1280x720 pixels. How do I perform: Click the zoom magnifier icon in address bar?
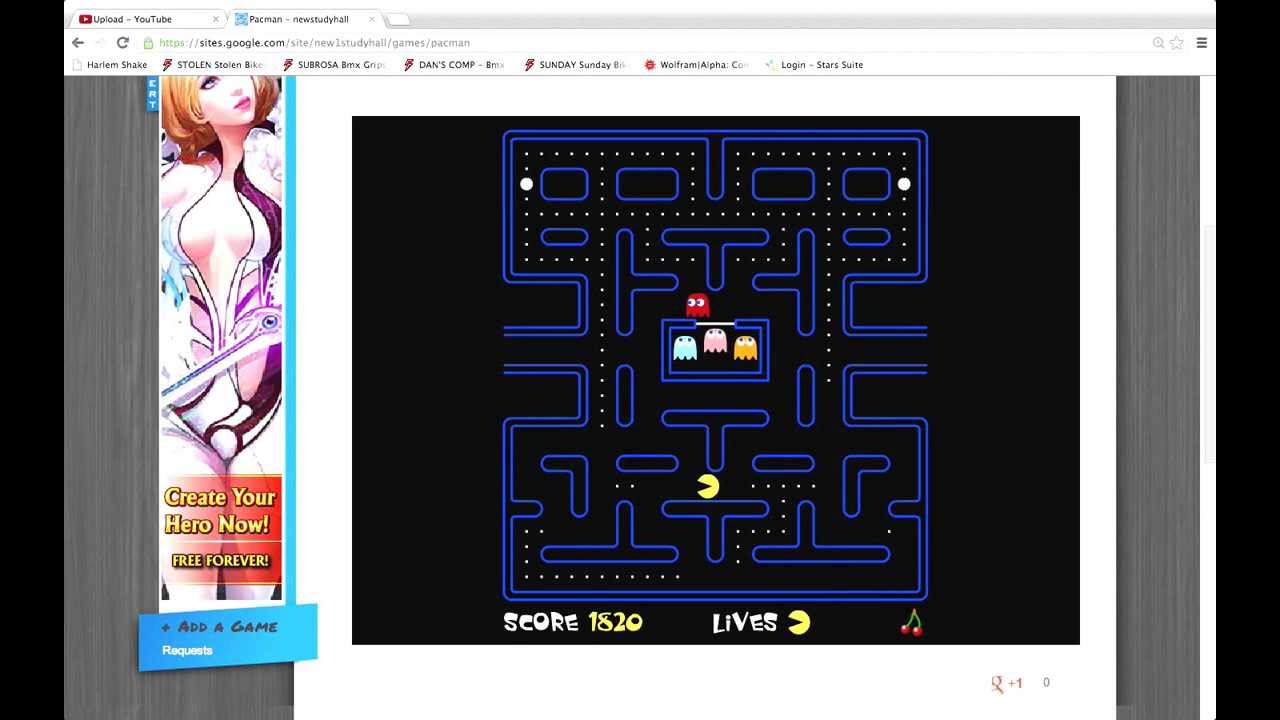[x=1158, y=43]
